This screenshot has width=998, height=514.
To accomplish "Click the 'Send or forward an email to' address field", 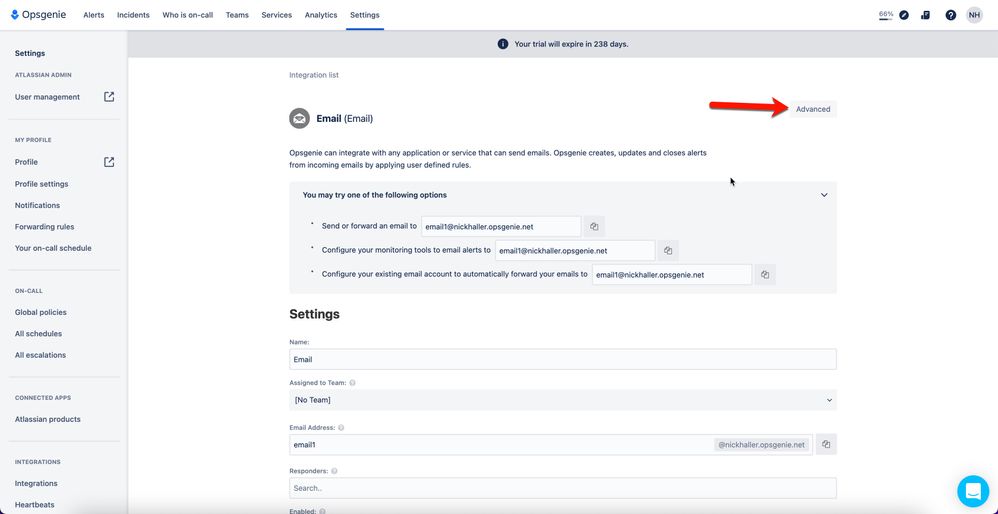I will (x=501, y=226).
